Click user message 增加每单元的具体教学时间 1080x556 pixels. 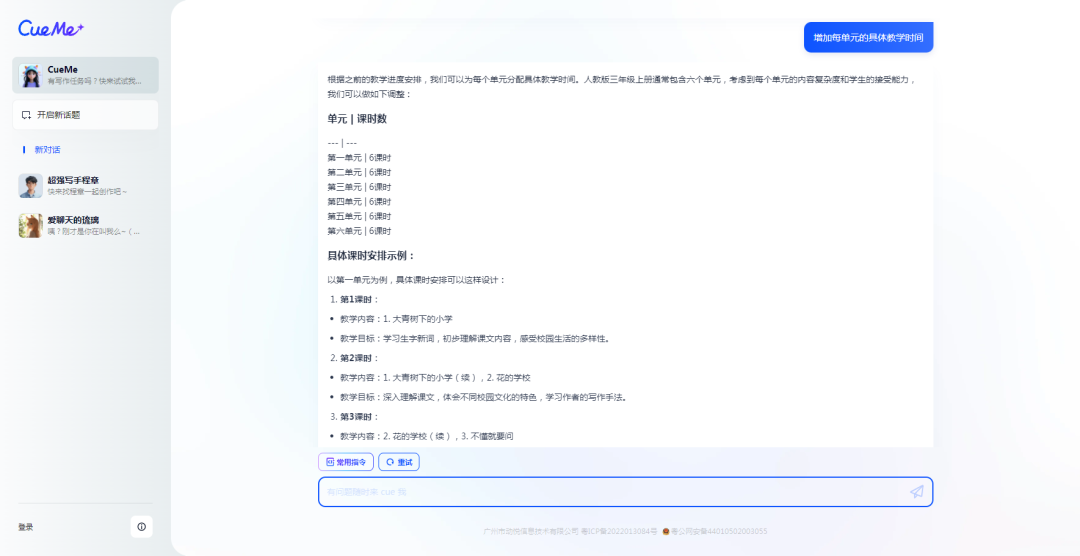(869, 37)
